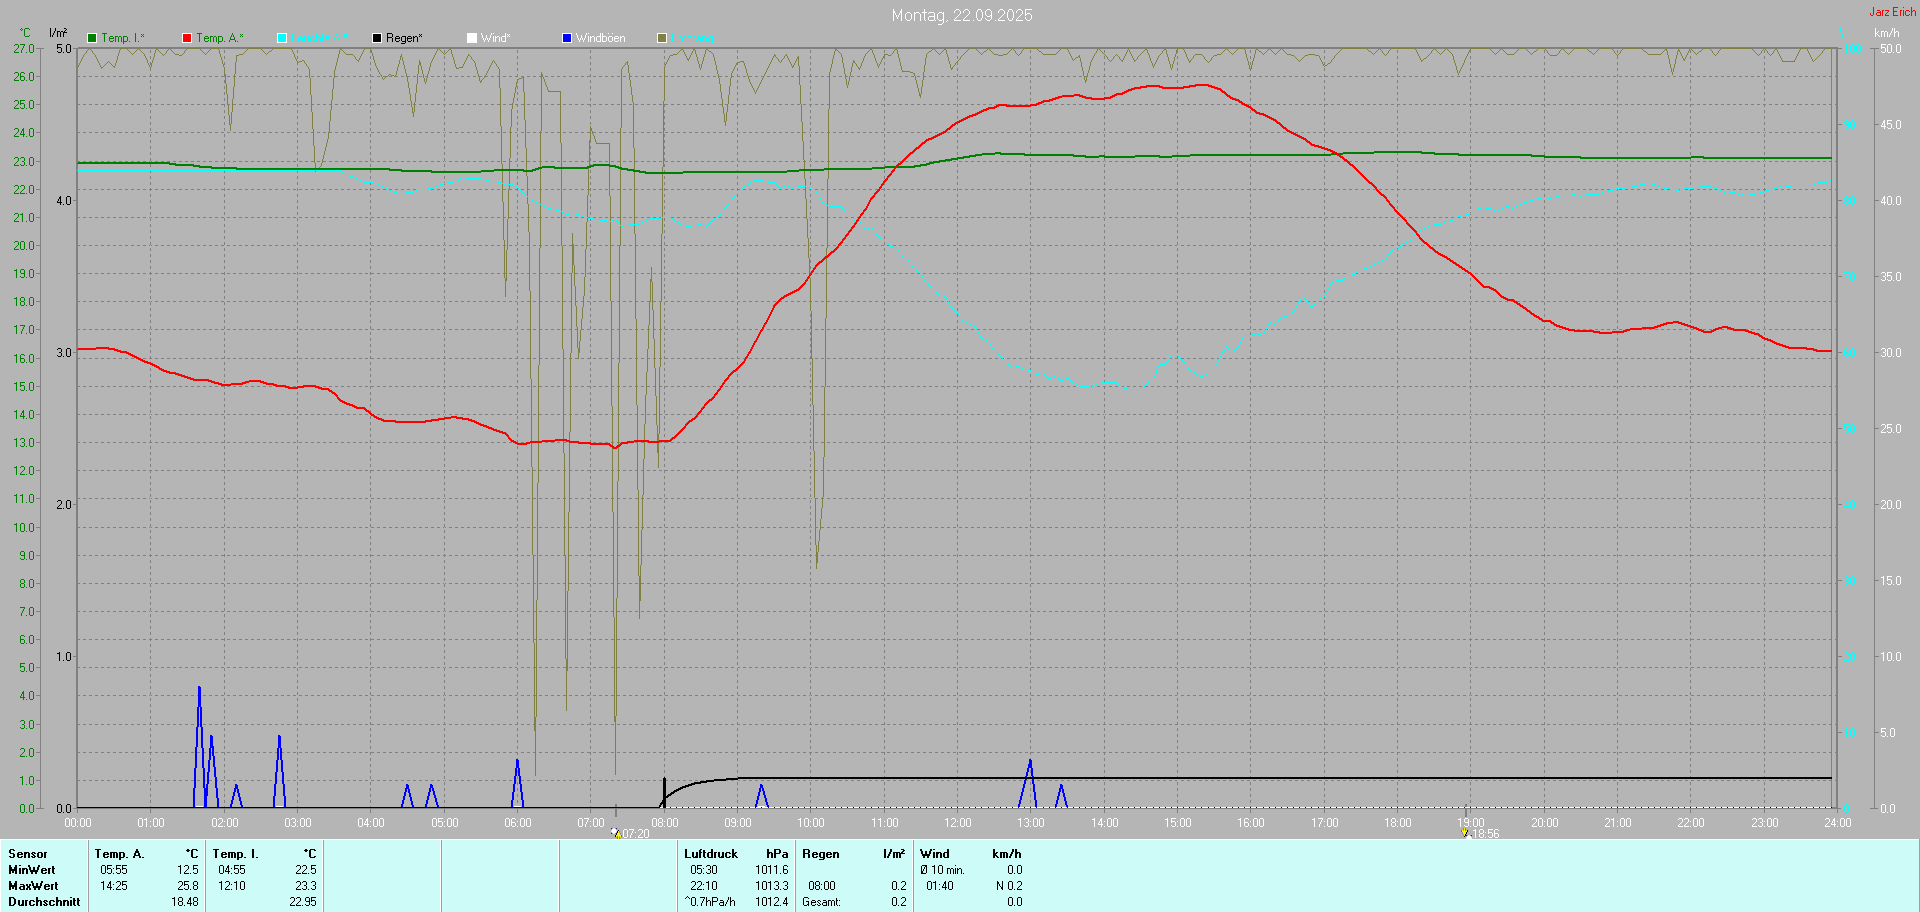
Task: Click the pressure maximum '1013.3'
Action: click(x=772, y=886)
